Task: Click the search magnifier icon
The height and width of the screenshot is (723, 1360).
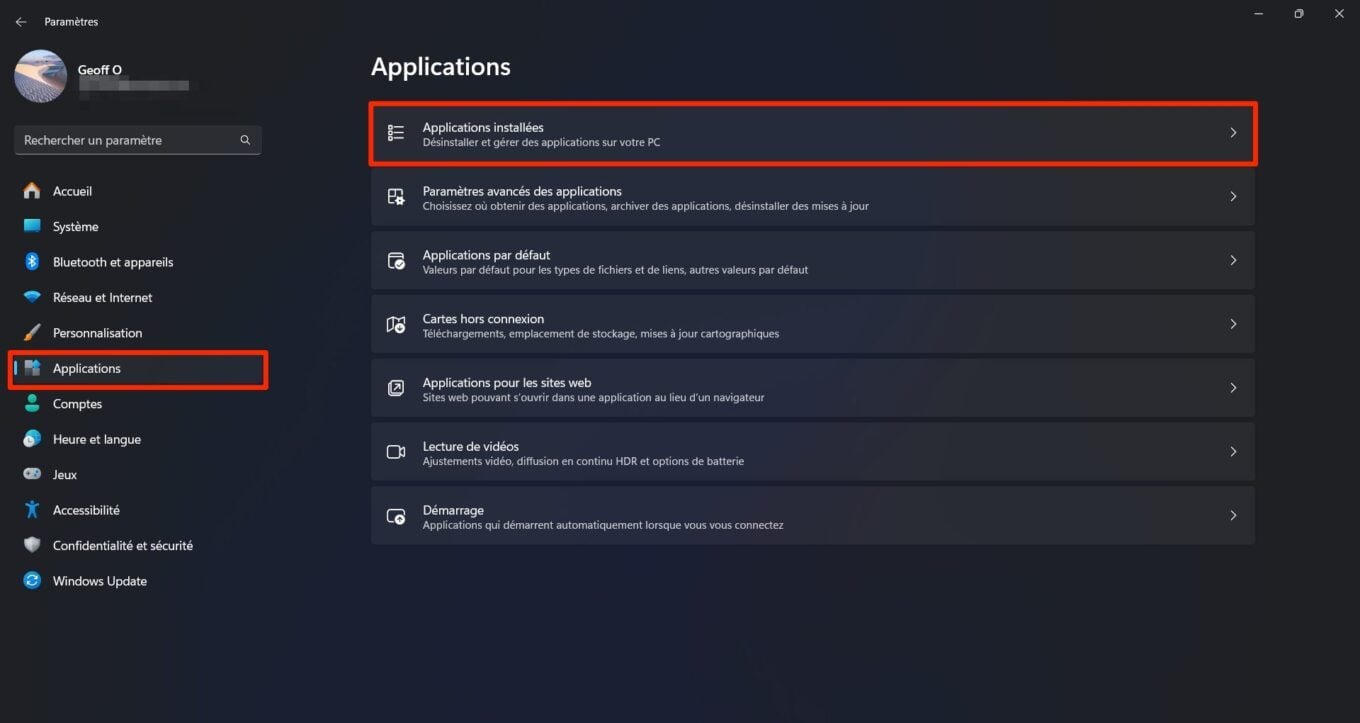Action: coord(245,140)
